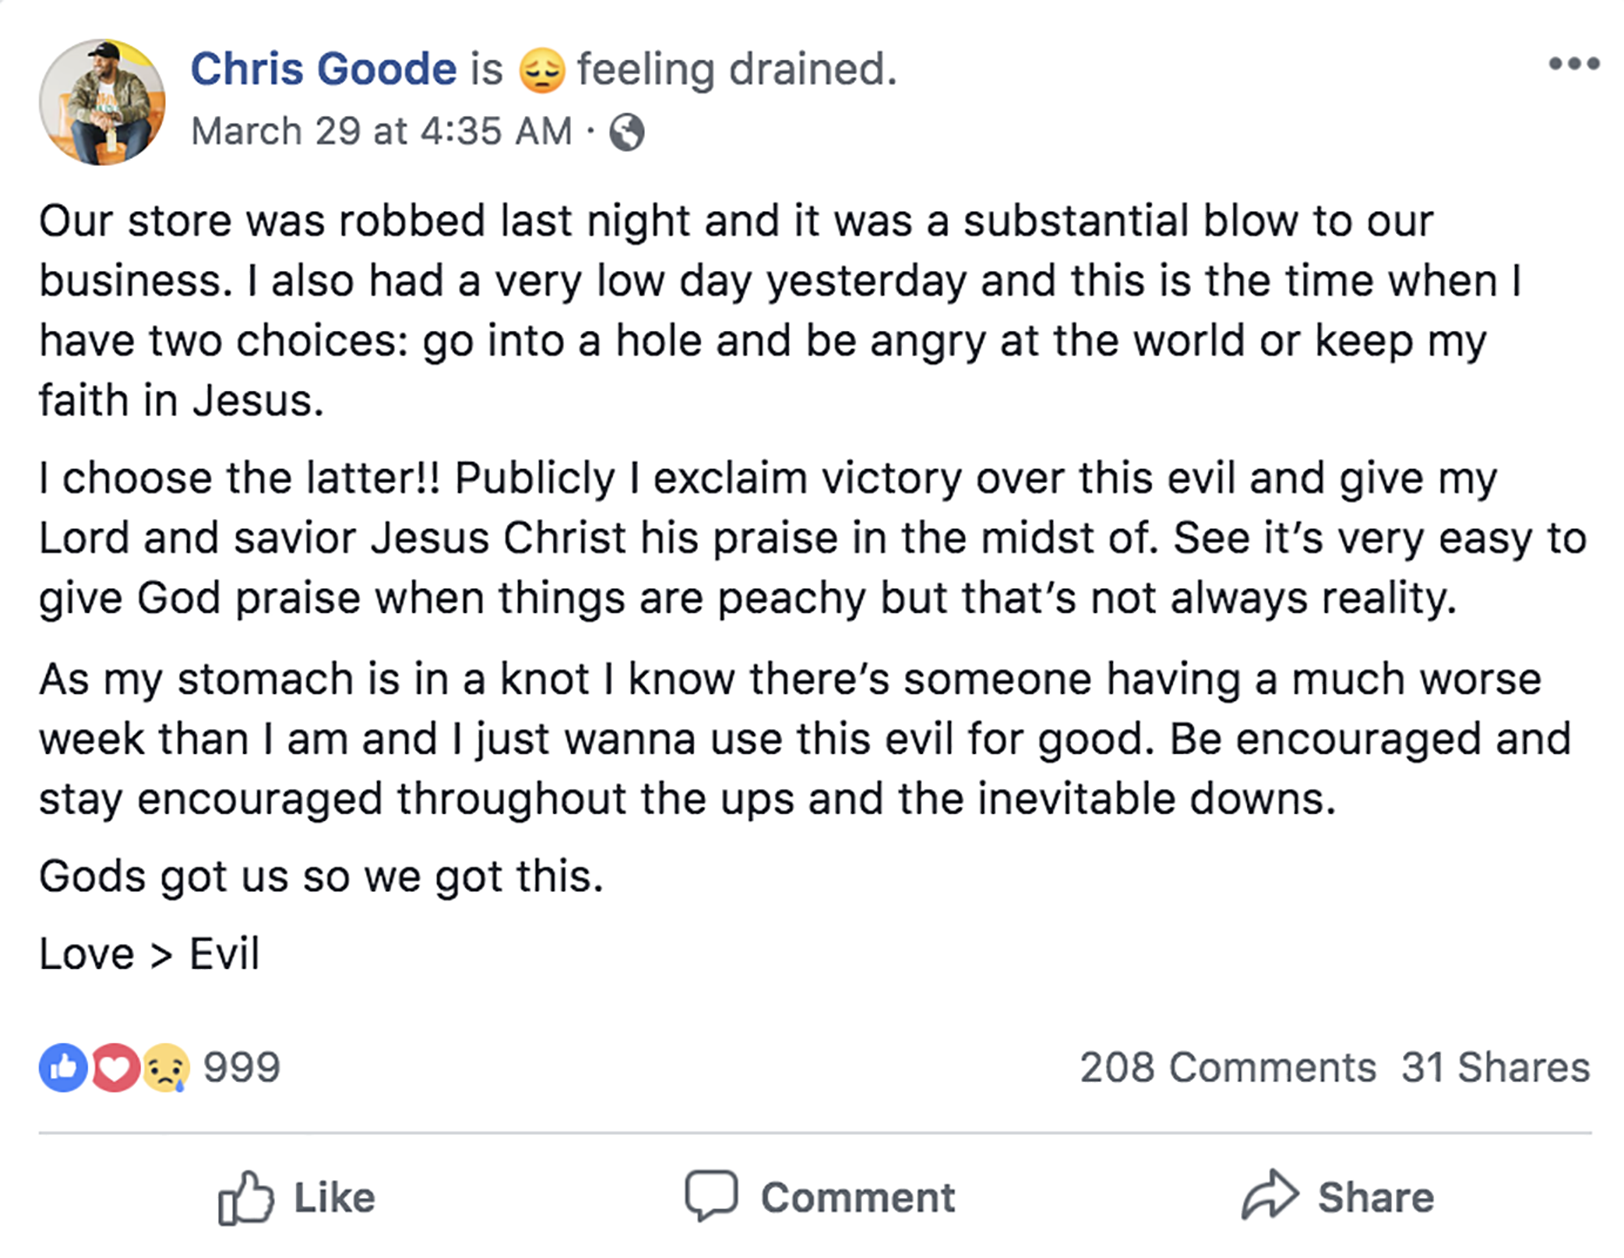
Task: Click the Chris Goode name link
Action: 323,70
